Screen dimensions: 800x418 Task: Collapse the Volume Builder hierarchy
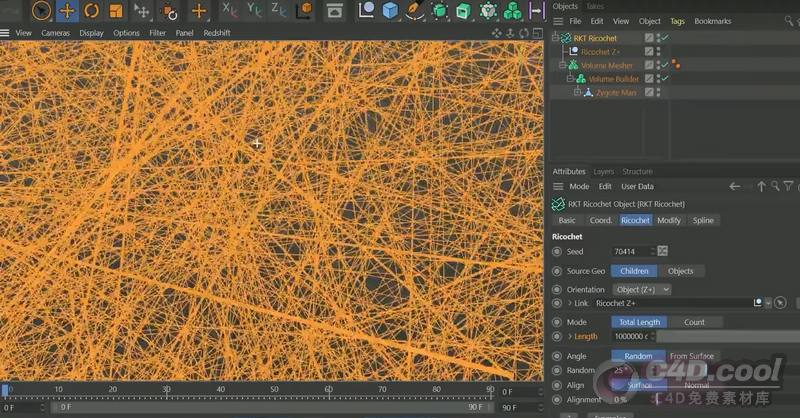pyautogui.click(x=570, y=79)
